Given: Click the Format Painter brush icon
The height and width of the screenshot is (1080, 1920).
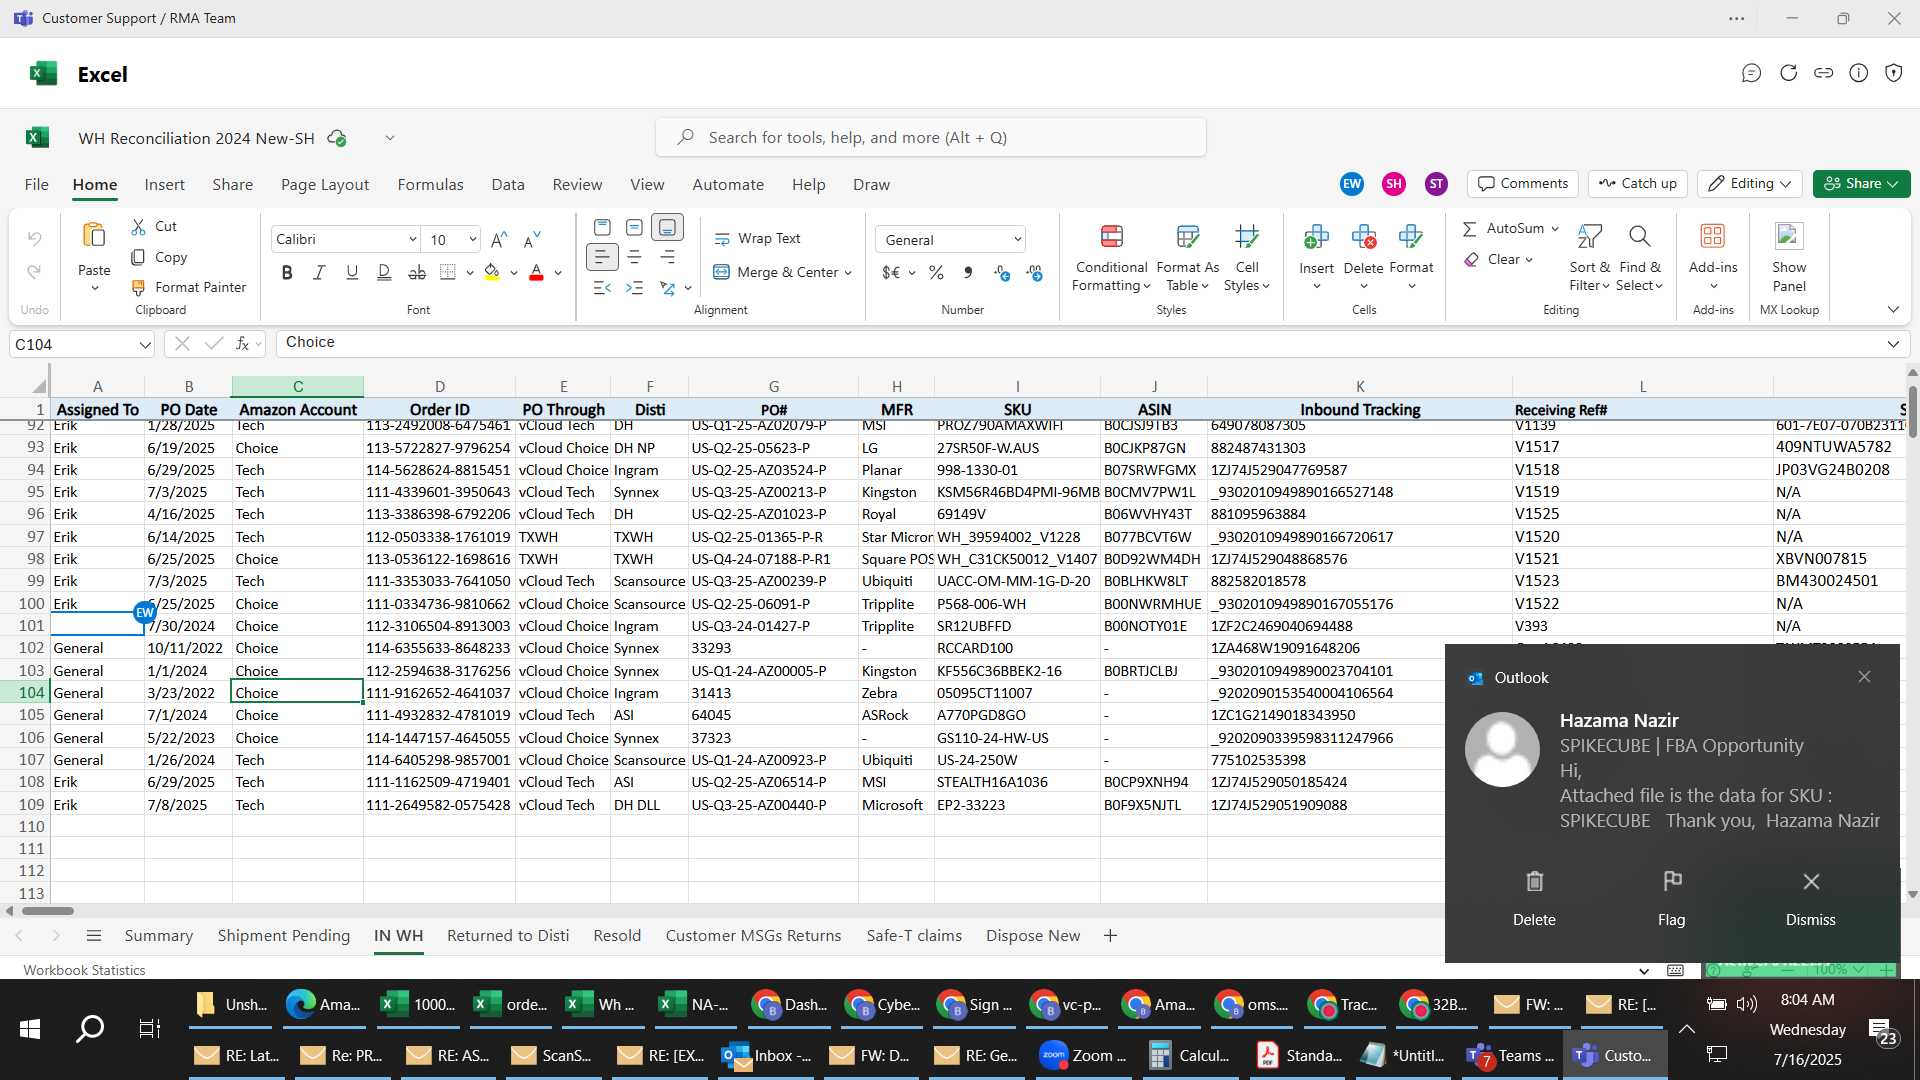Looking at the screenshot, I should [138, 288].
